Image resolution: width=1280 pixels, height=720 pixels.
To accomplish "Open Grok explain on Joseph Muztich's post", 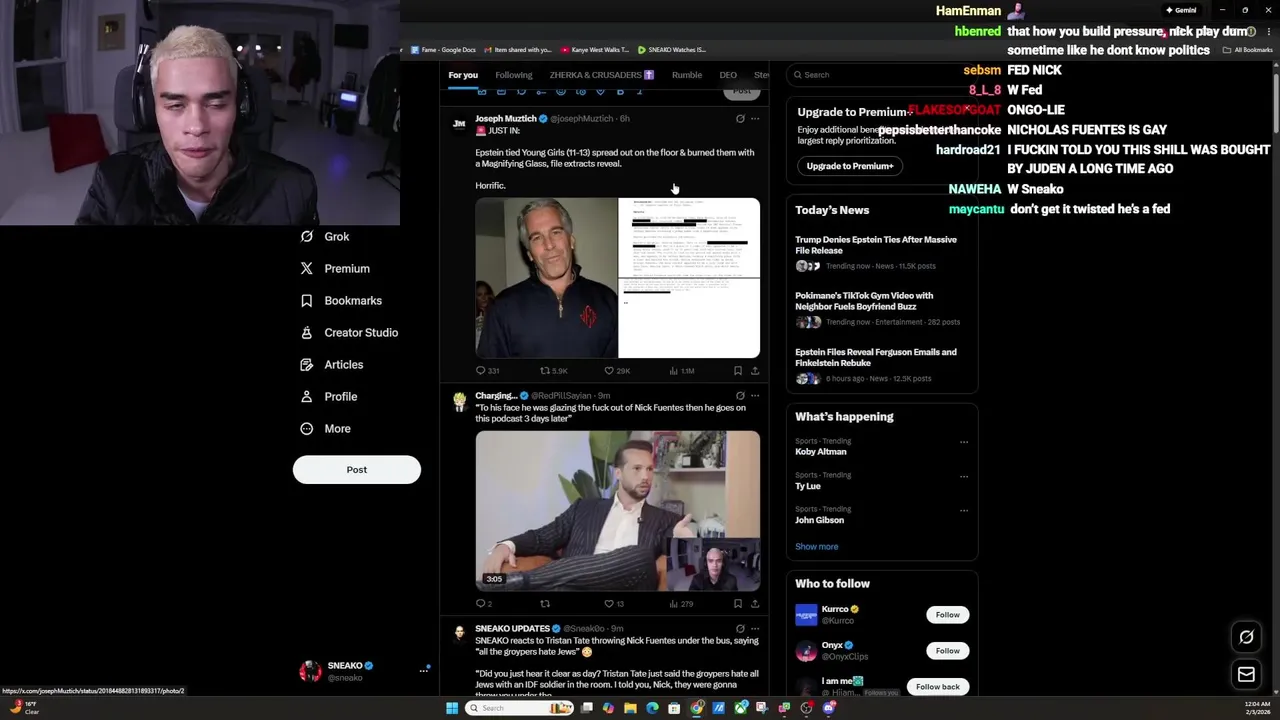I will pyautogui.click(x=740, y=119).
